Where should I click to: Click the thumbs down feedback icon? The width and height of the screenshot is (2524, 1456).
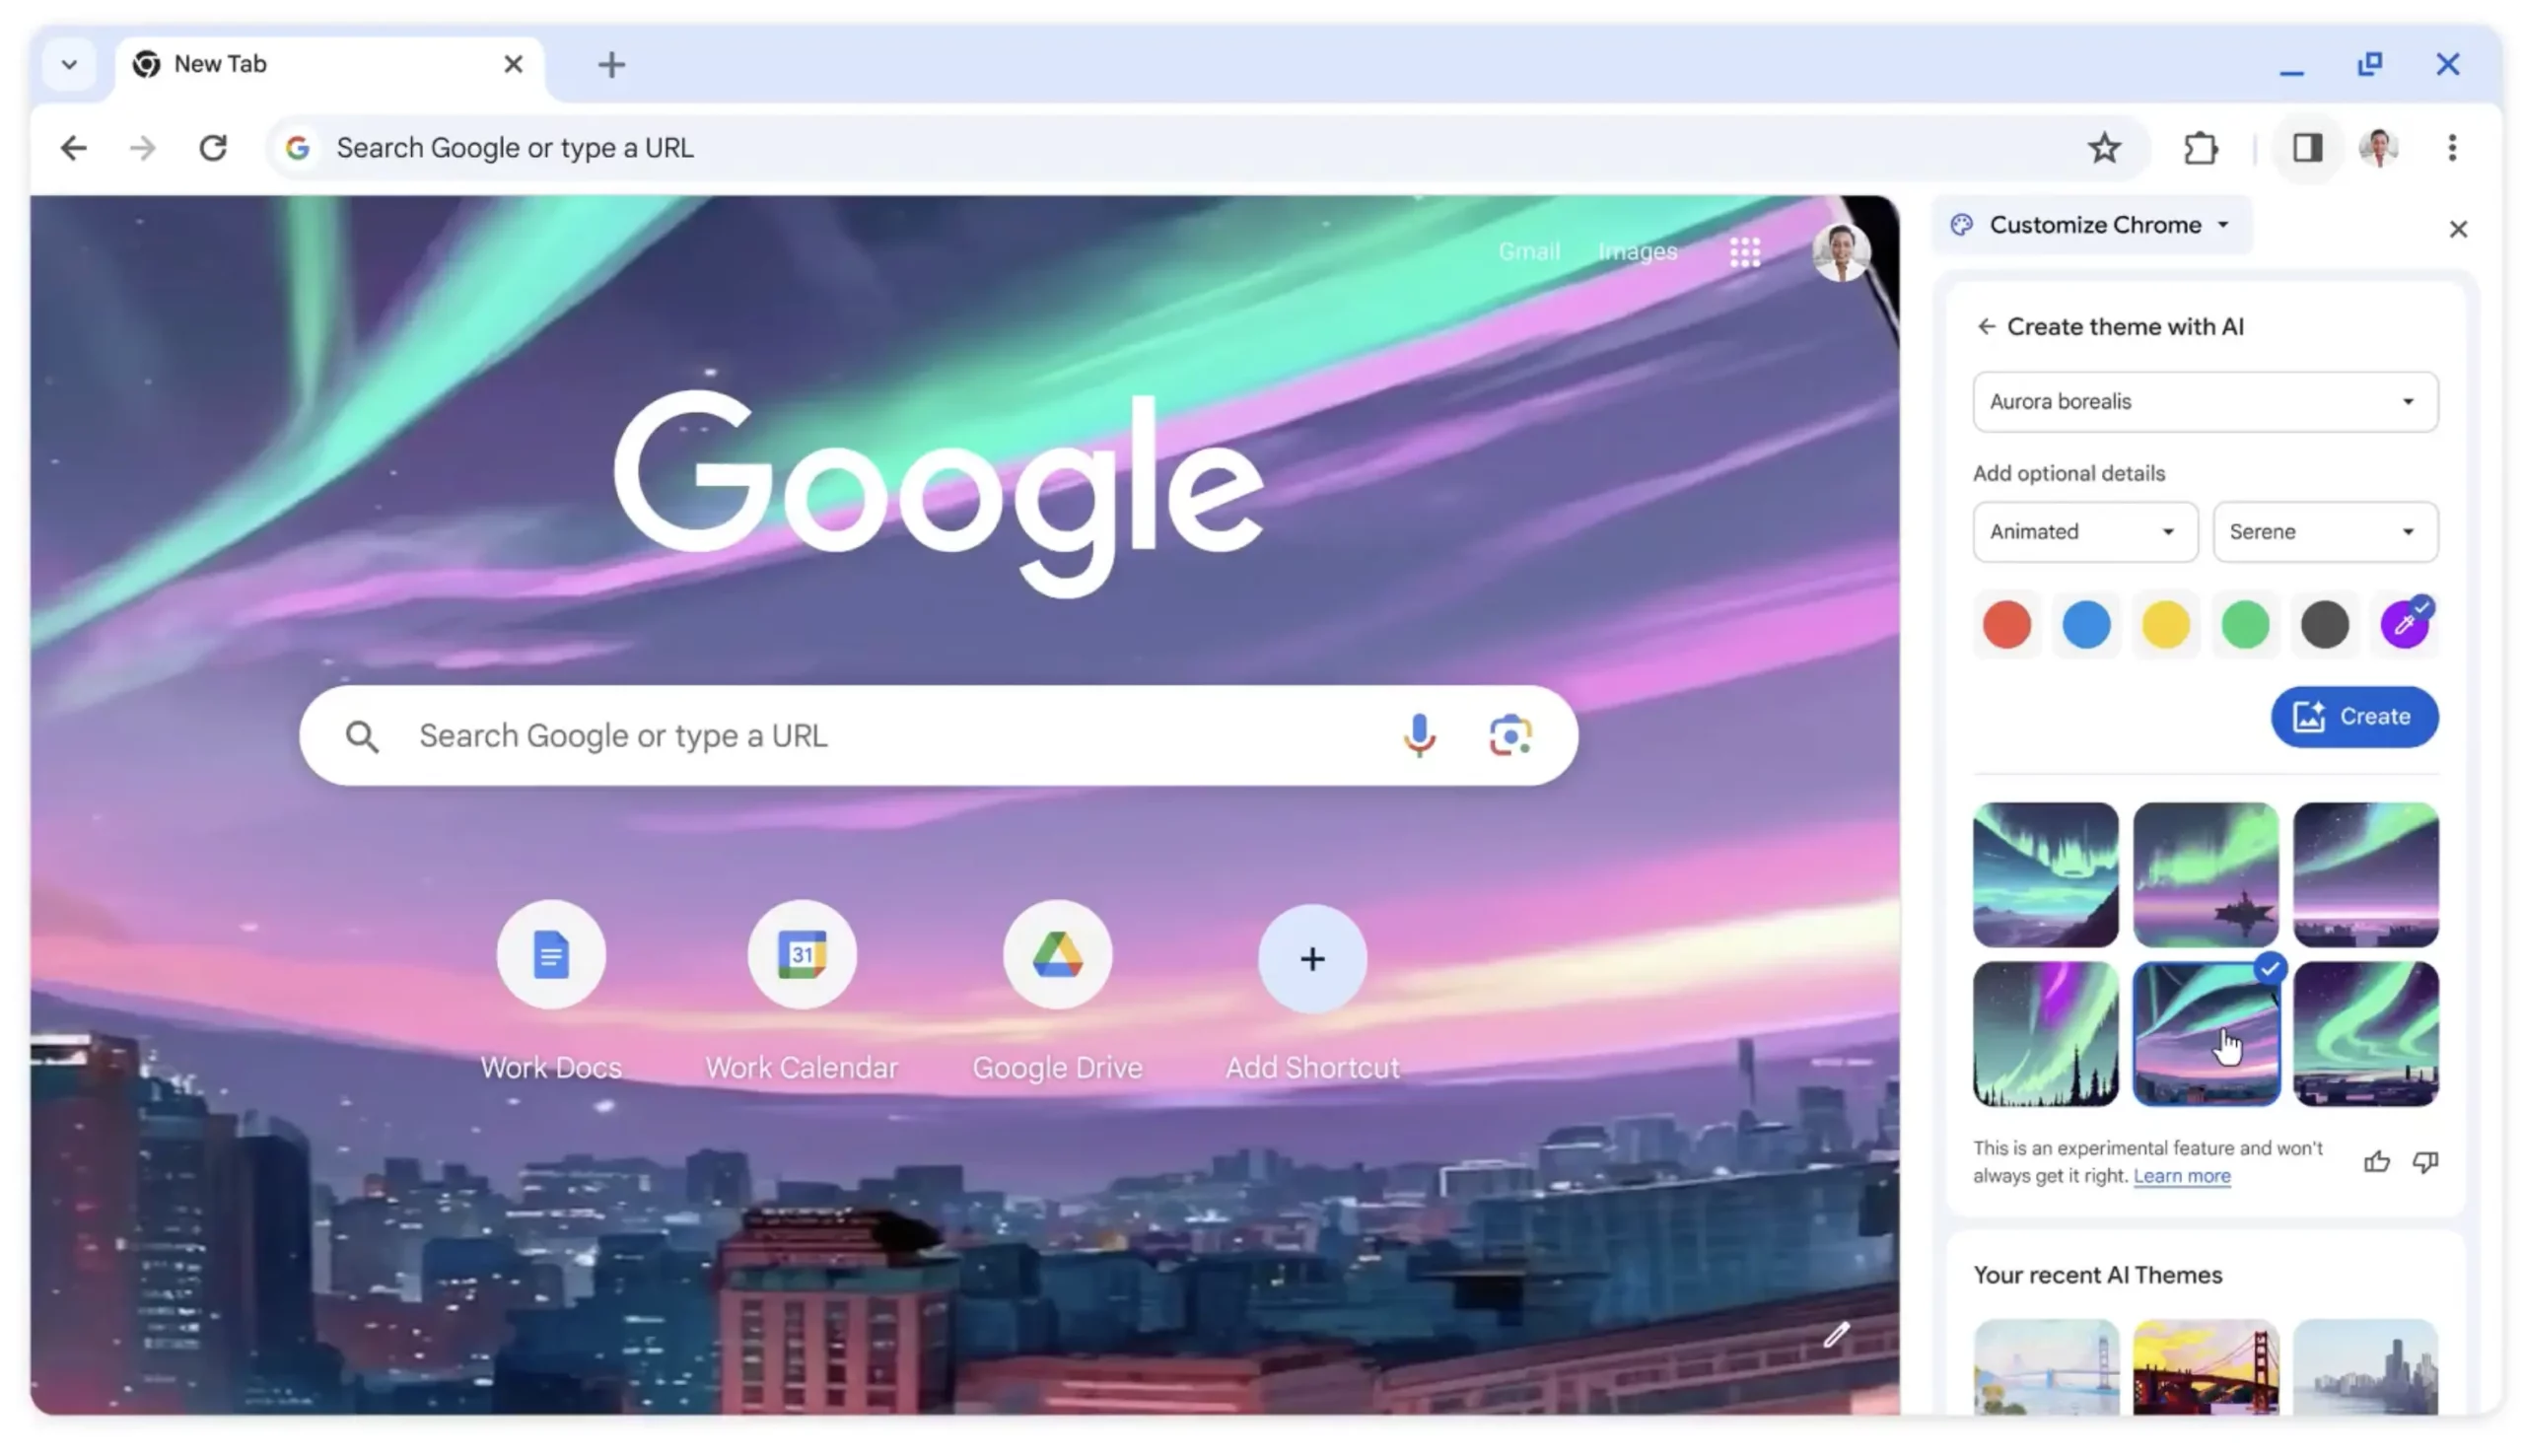coord(2425,1162)
